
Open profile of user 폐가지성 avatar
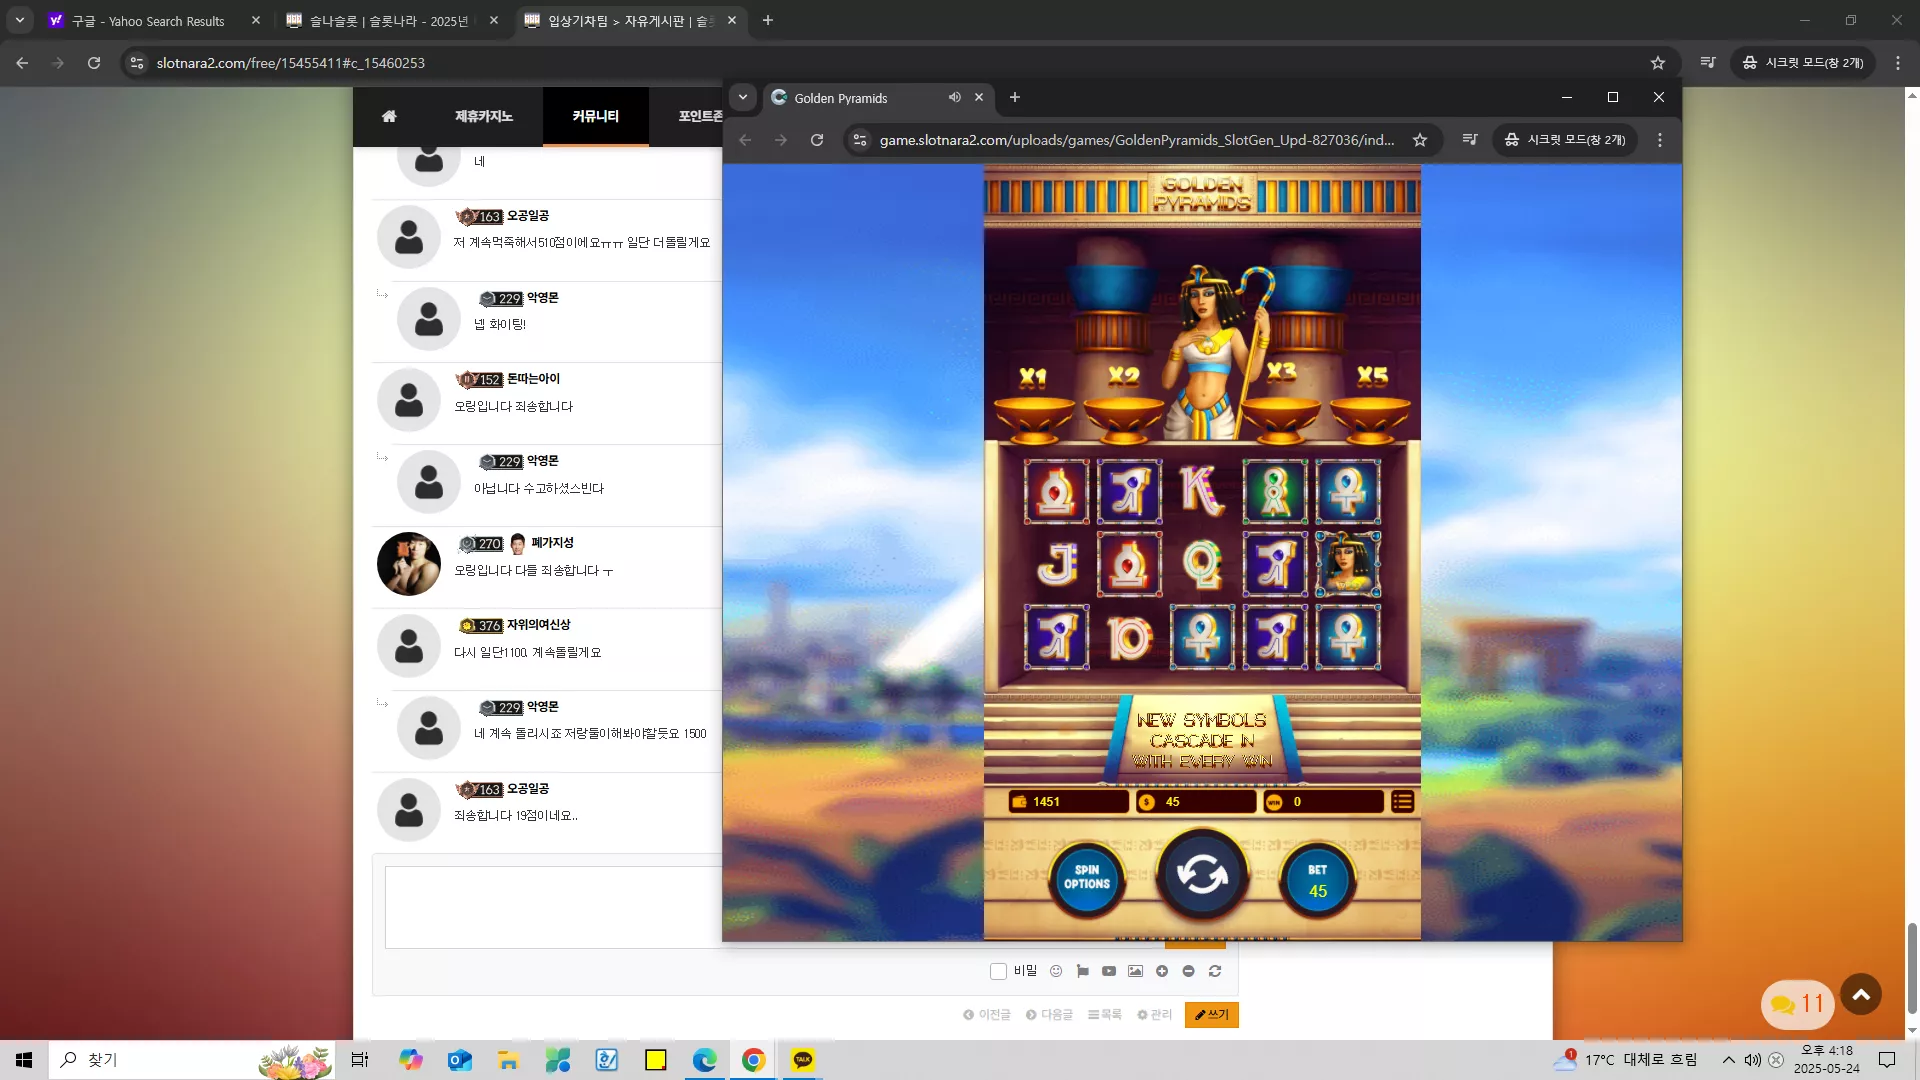409,564
